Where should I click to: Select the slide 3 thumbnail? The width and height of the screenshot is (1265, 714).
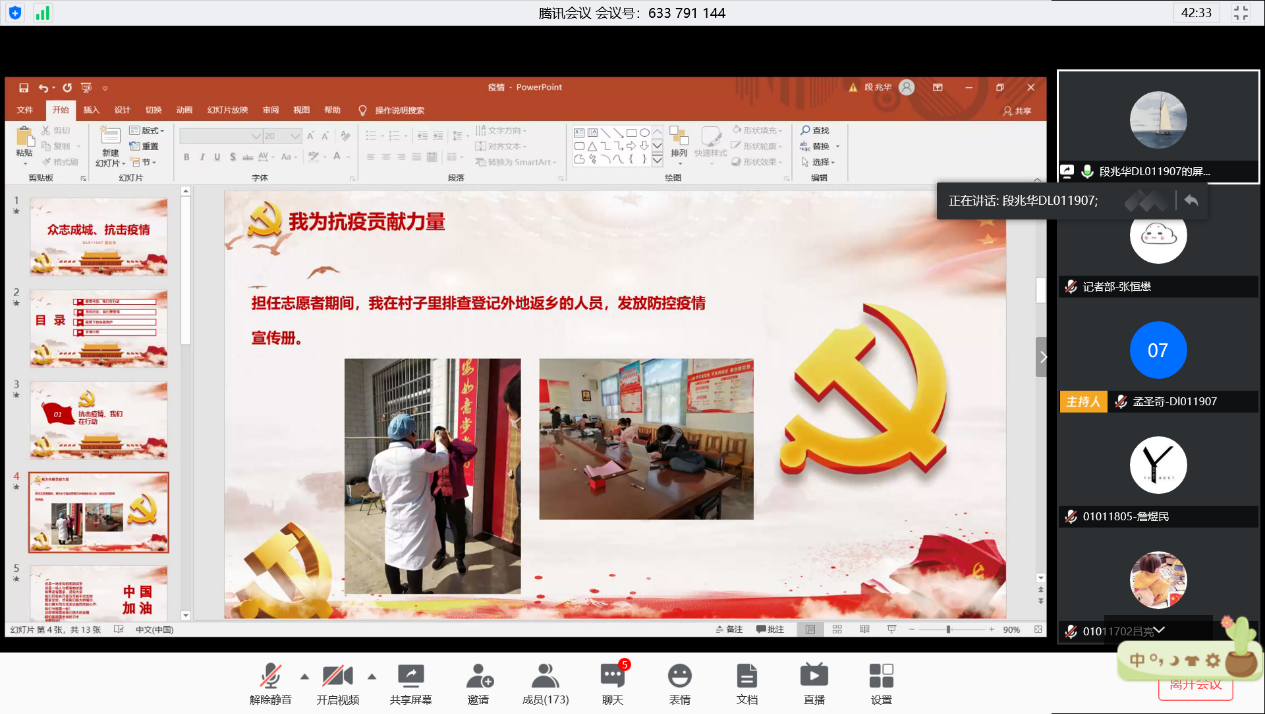pyautogui.click(x=98, y=420)
